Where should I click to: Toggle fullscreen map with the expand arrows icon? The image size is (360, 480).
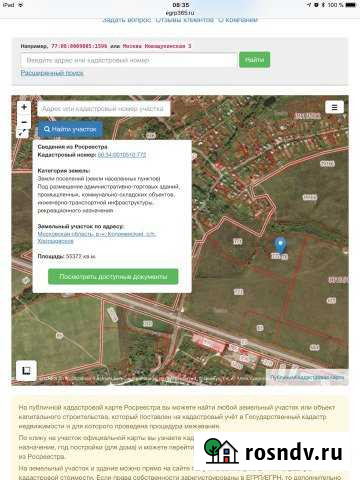click(22, 133)
